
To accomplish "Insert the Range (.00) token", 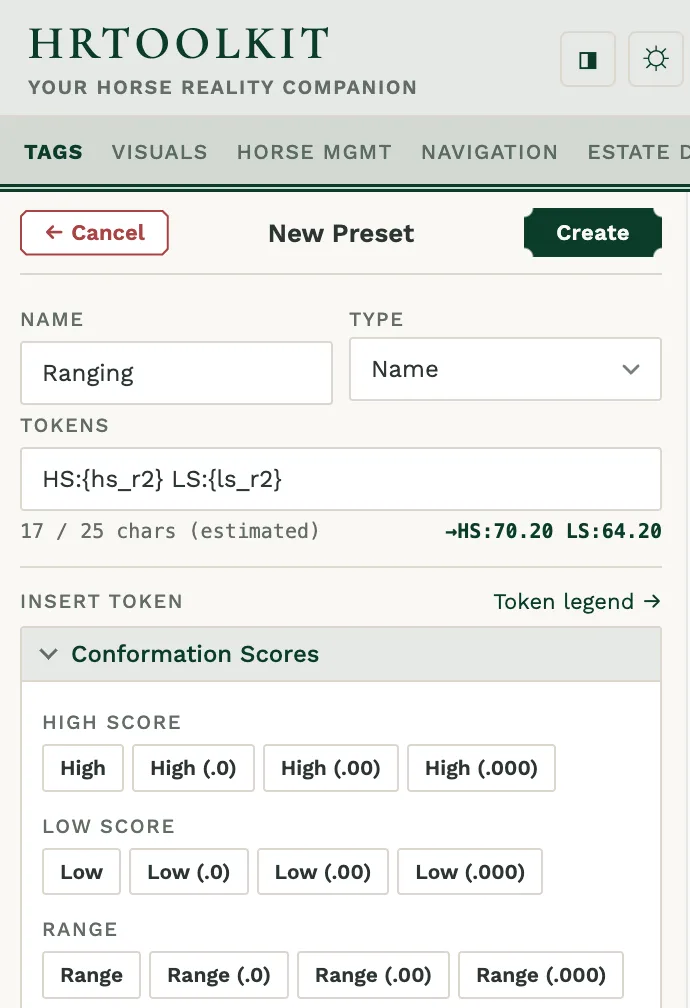I will click(373, 975).
